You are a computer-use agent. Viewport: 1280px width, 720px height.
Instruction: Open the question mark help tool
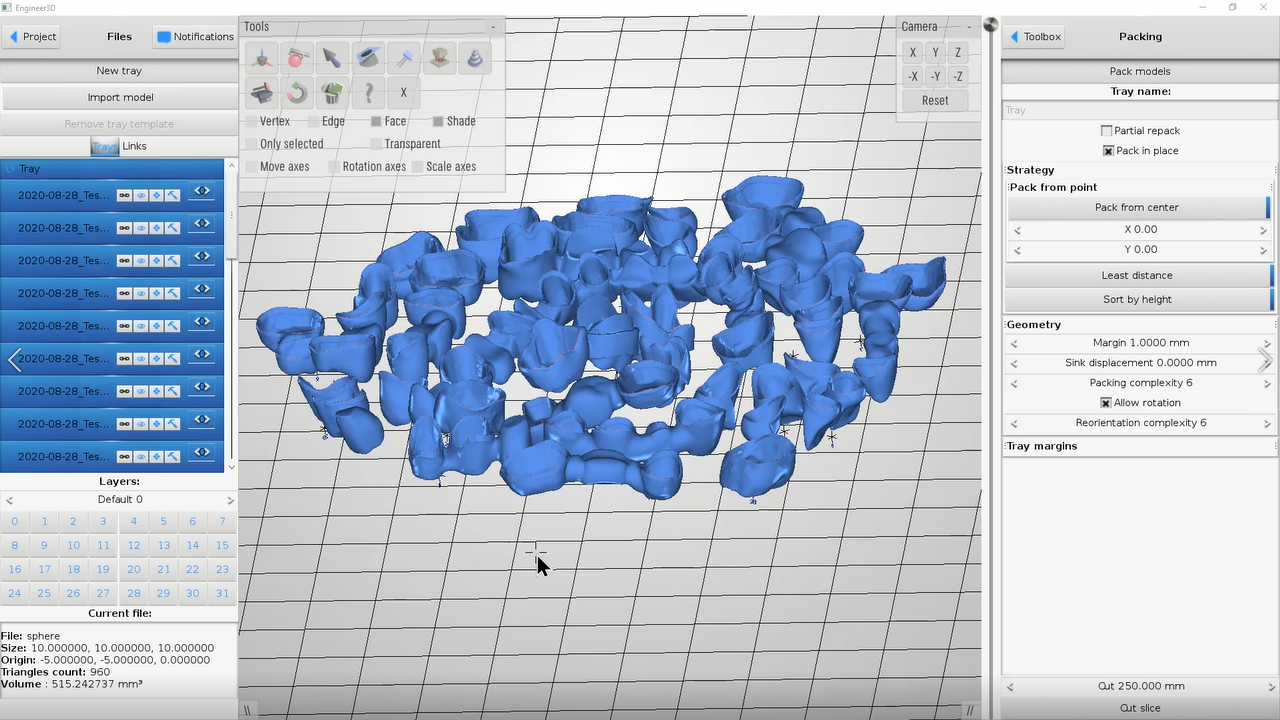pyautogui.click(x=369, y=93)
